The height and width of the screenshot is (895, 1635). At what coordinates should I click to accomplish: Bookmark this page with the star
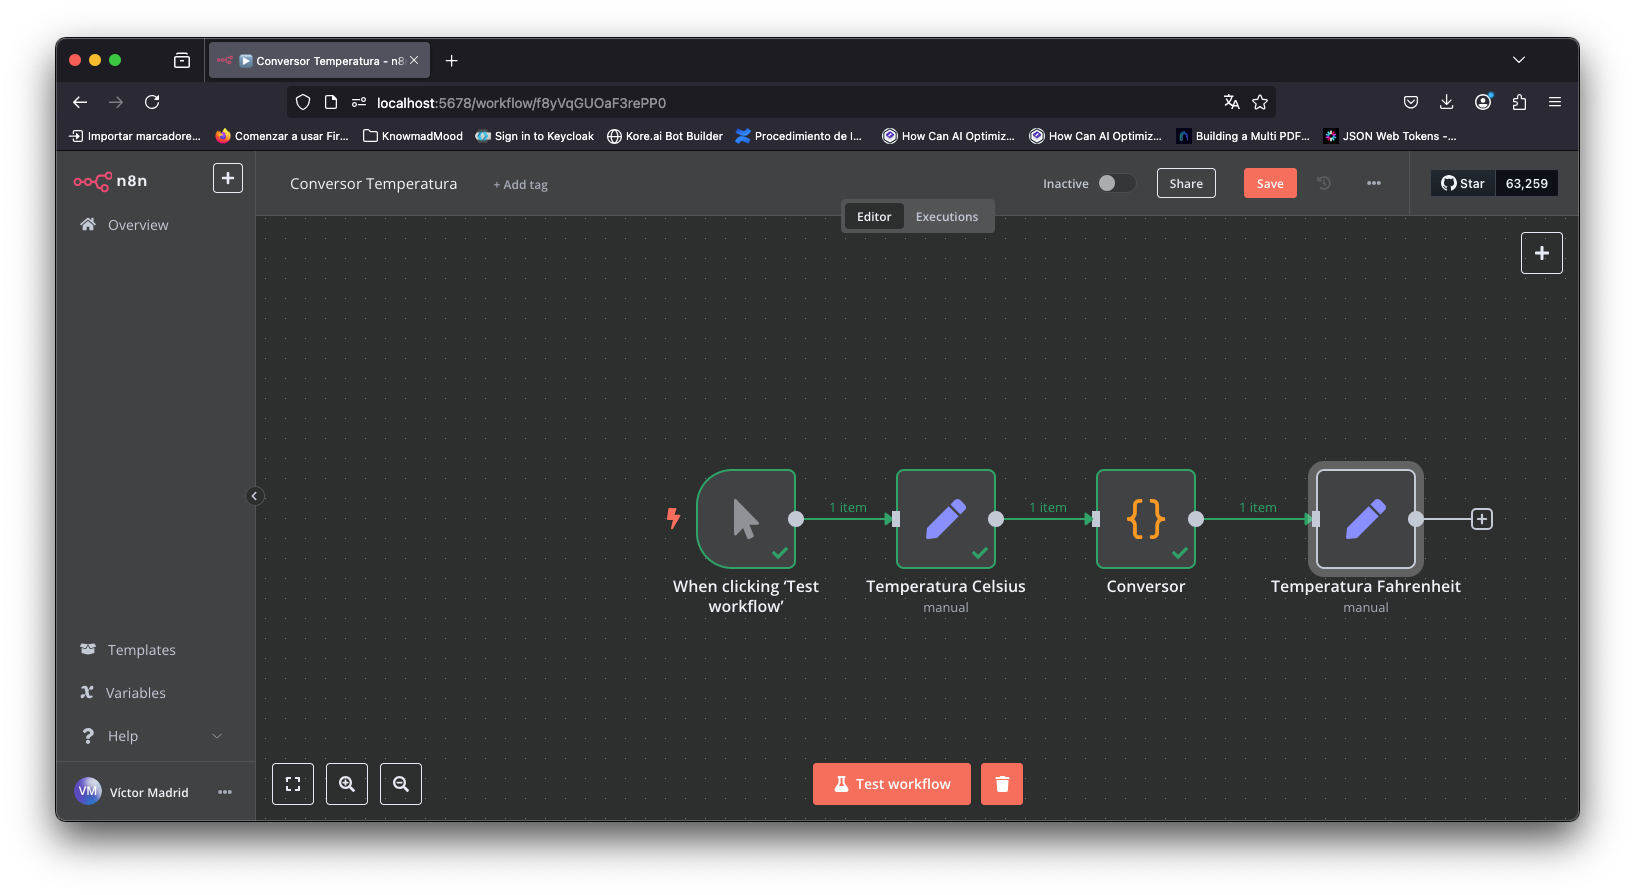[x=1260, y=102]
